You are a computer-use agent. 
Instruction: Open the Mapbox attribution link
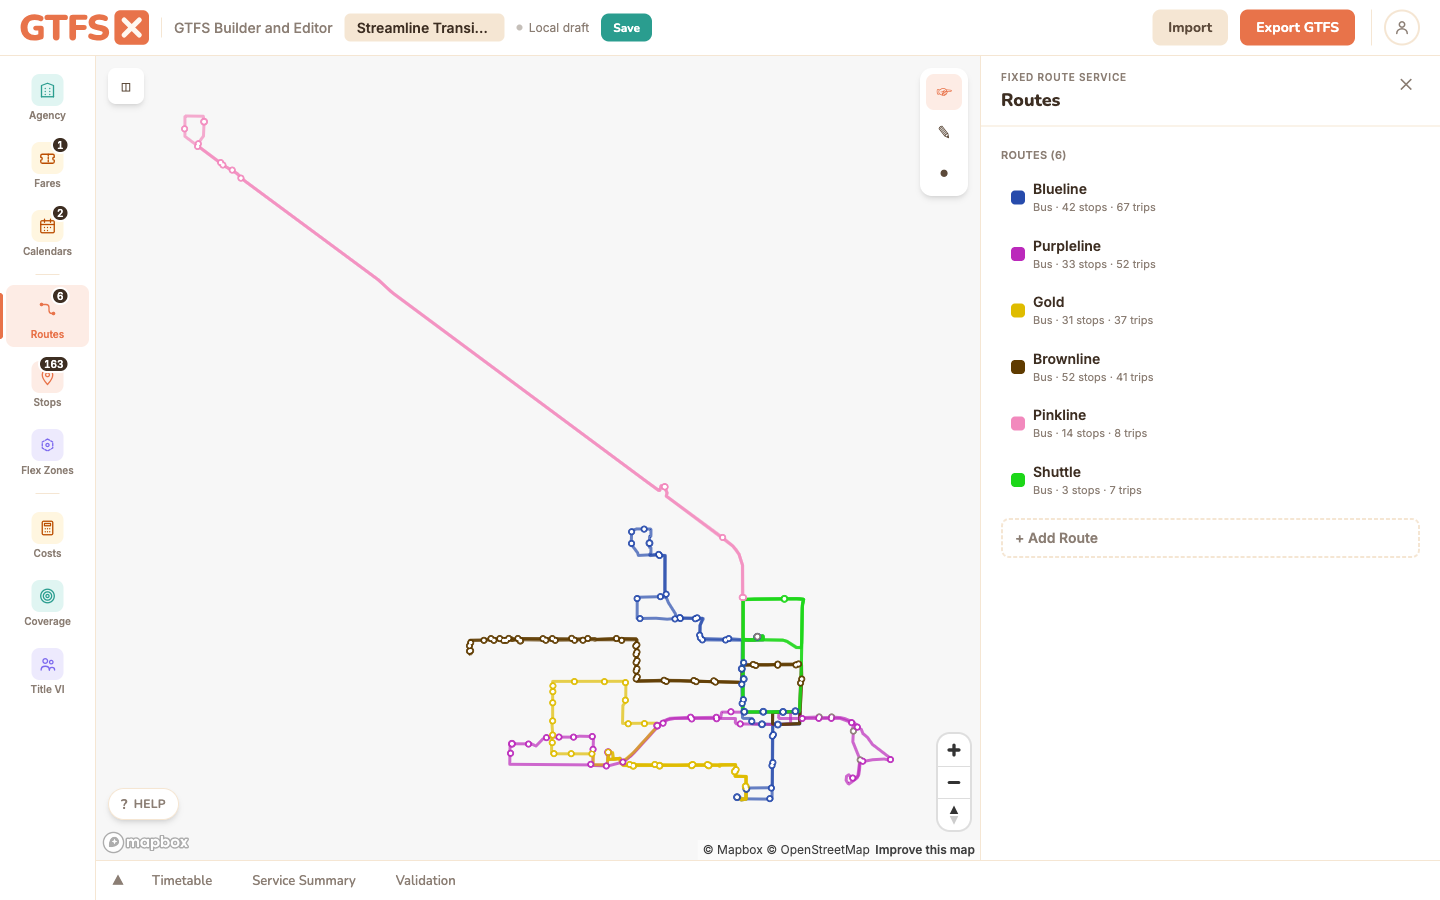point(733,850)
